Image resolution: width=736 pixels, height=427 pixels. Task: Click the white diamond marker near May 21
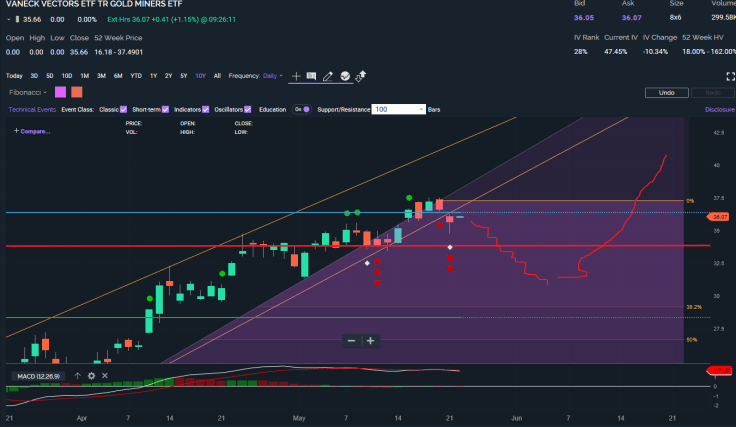tap(450, 247)
